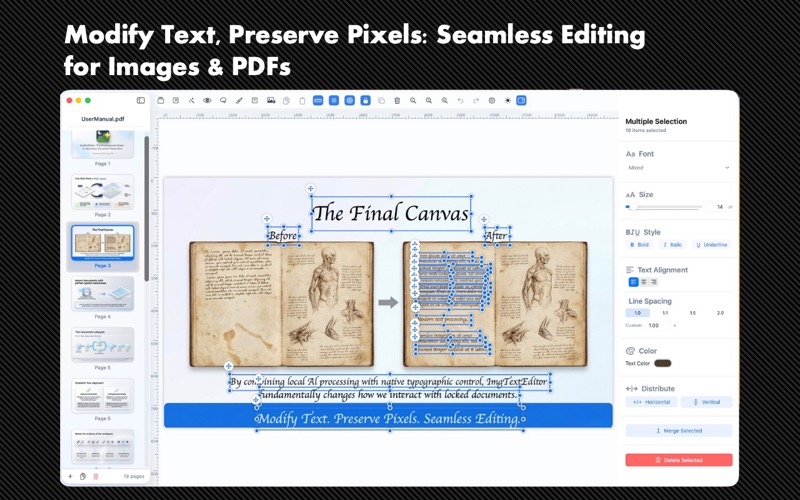
Task: Select 'Modify Text. Preserve Pixels.' banner text
Action: pyautogui.click(x=389, y=419)
